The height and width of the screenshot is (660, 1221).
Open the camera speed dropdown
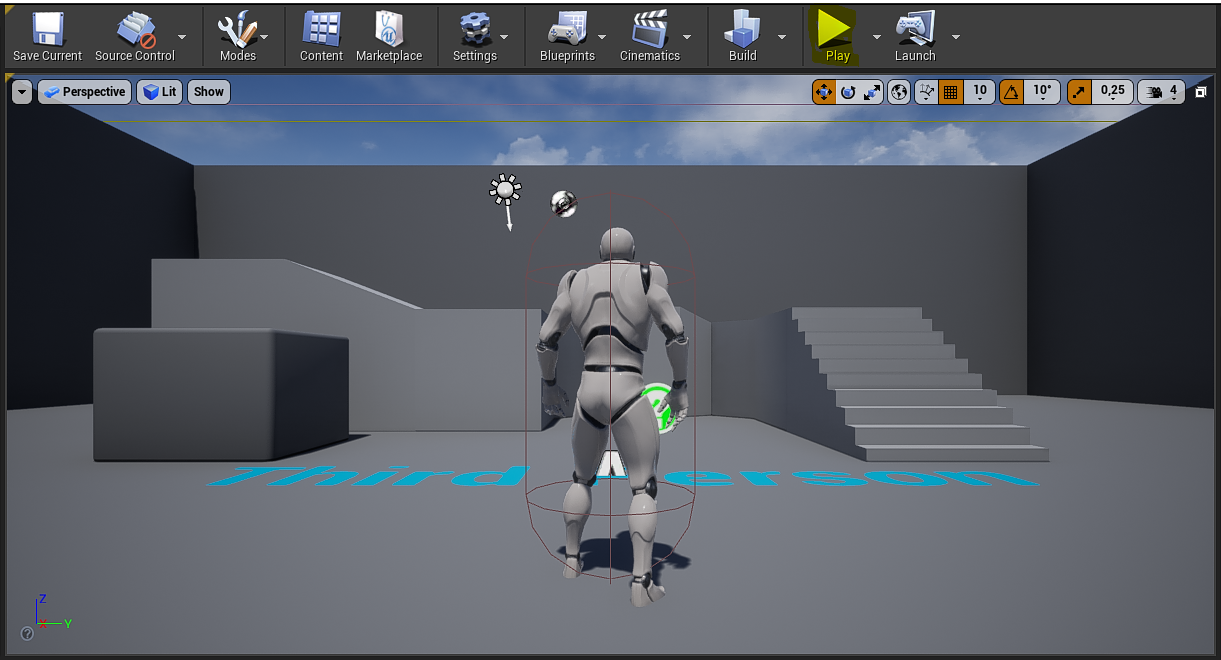1164,91
